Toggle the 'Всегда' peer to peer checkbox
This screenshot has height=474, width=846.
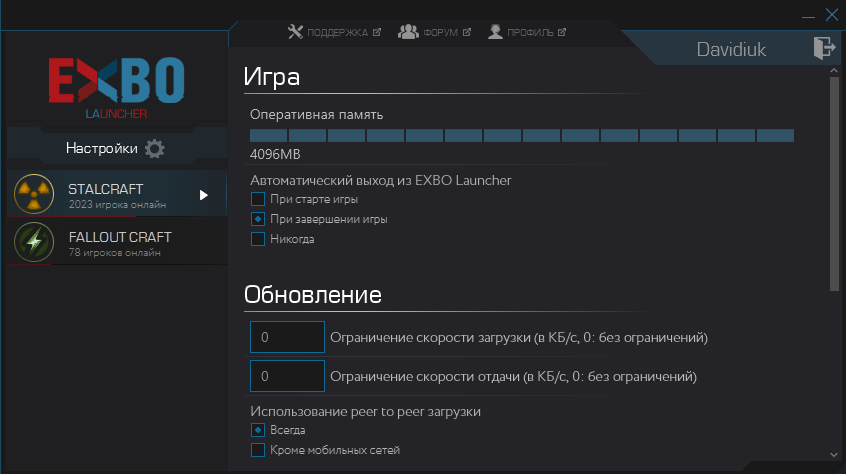[x=258, y=430]
